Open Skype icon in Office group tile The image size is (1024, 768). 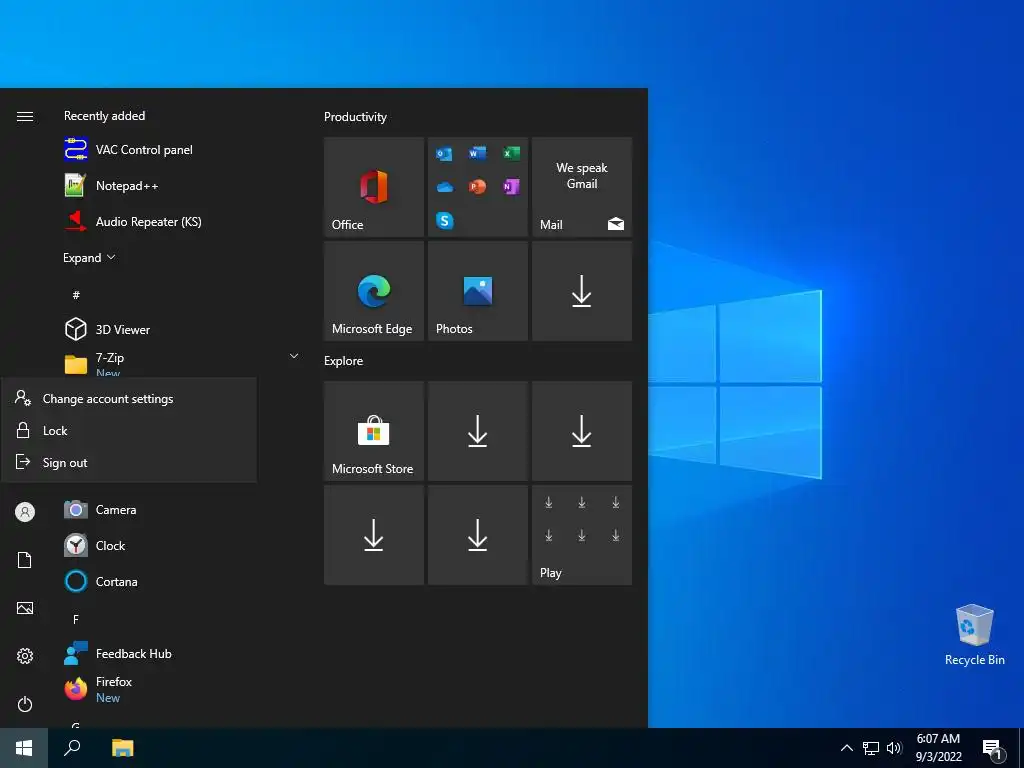point(445,221)
